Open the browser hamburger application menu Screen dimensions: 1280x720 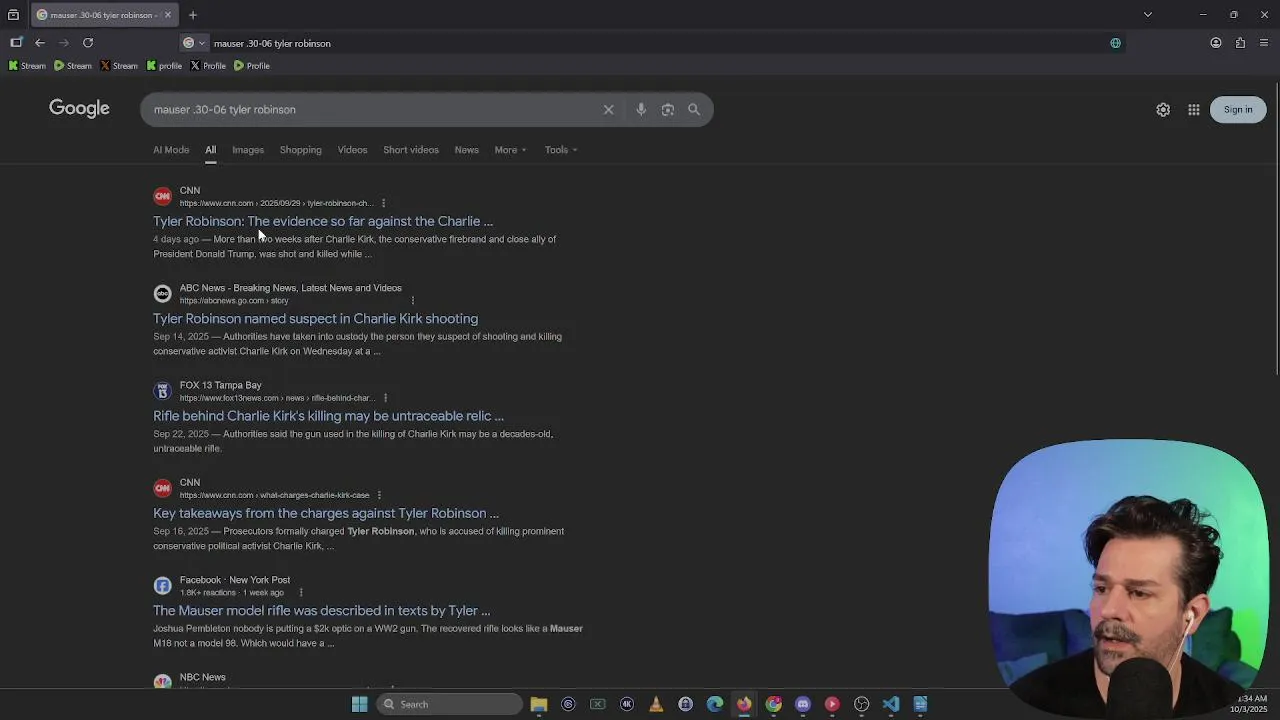pyautogui.click(x=1264, y=43)
